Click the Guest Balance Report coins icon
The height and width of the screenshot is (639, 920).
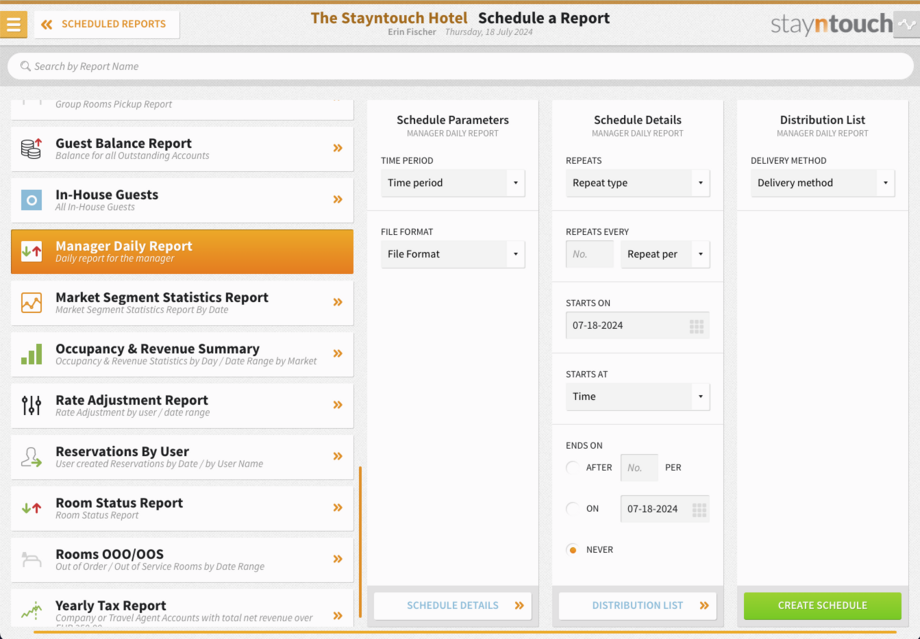[32, 148]
